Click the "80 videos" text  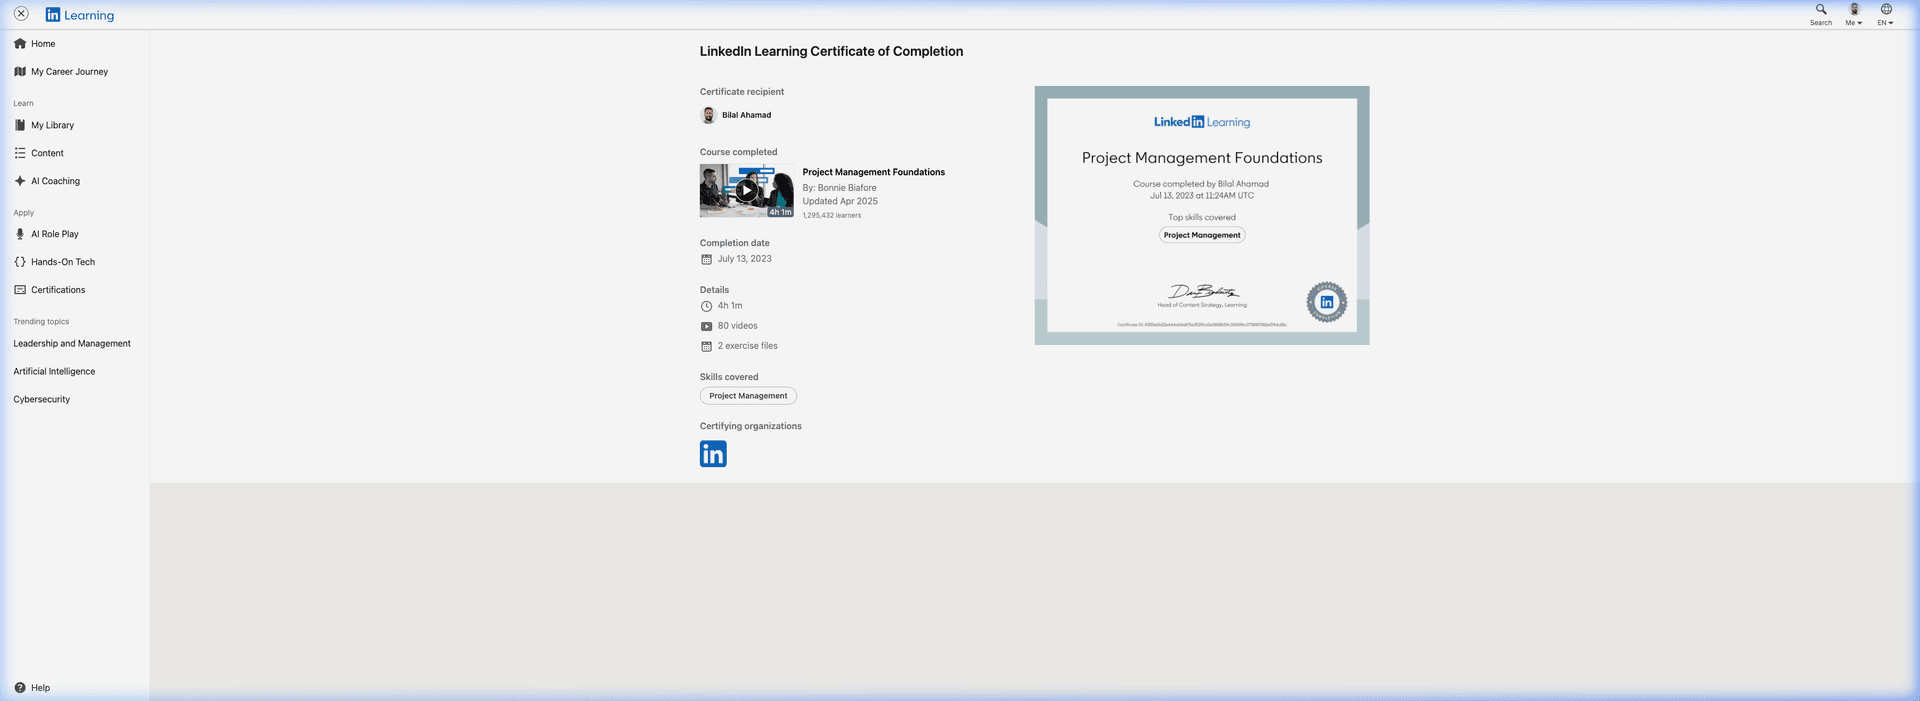(738, 326)
